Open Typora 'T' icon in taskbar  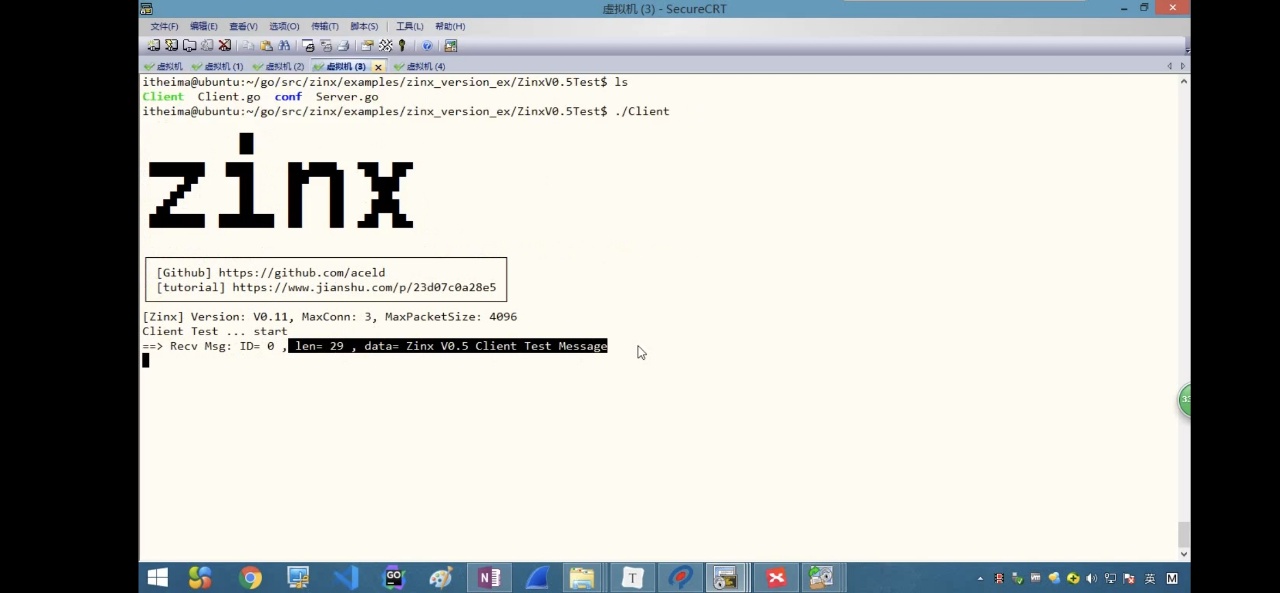tap(632, 578)
